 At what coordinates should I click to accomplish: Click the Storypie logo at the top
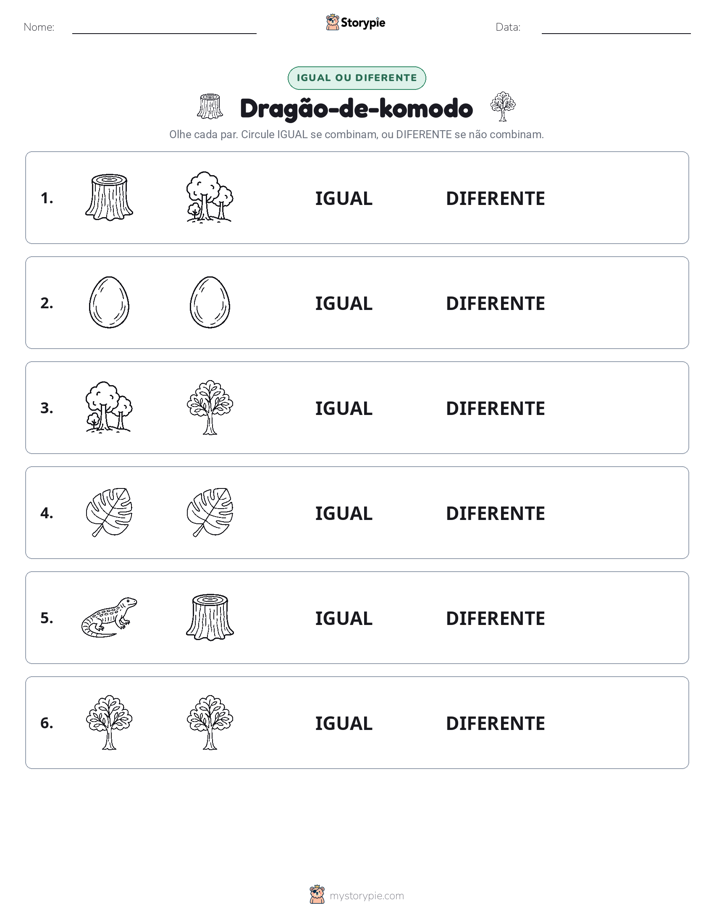355,22
